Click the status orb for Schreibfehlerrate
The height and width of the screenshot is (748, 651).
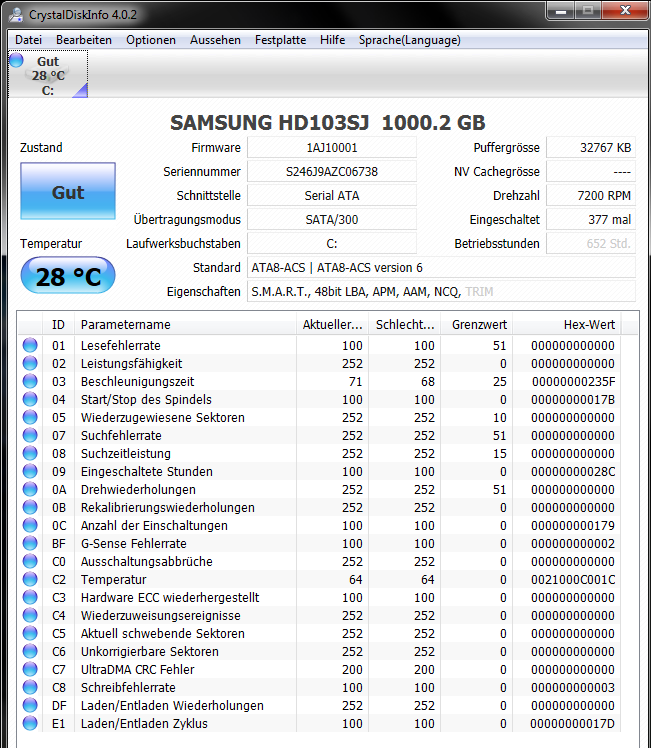[x=30, y=687]
